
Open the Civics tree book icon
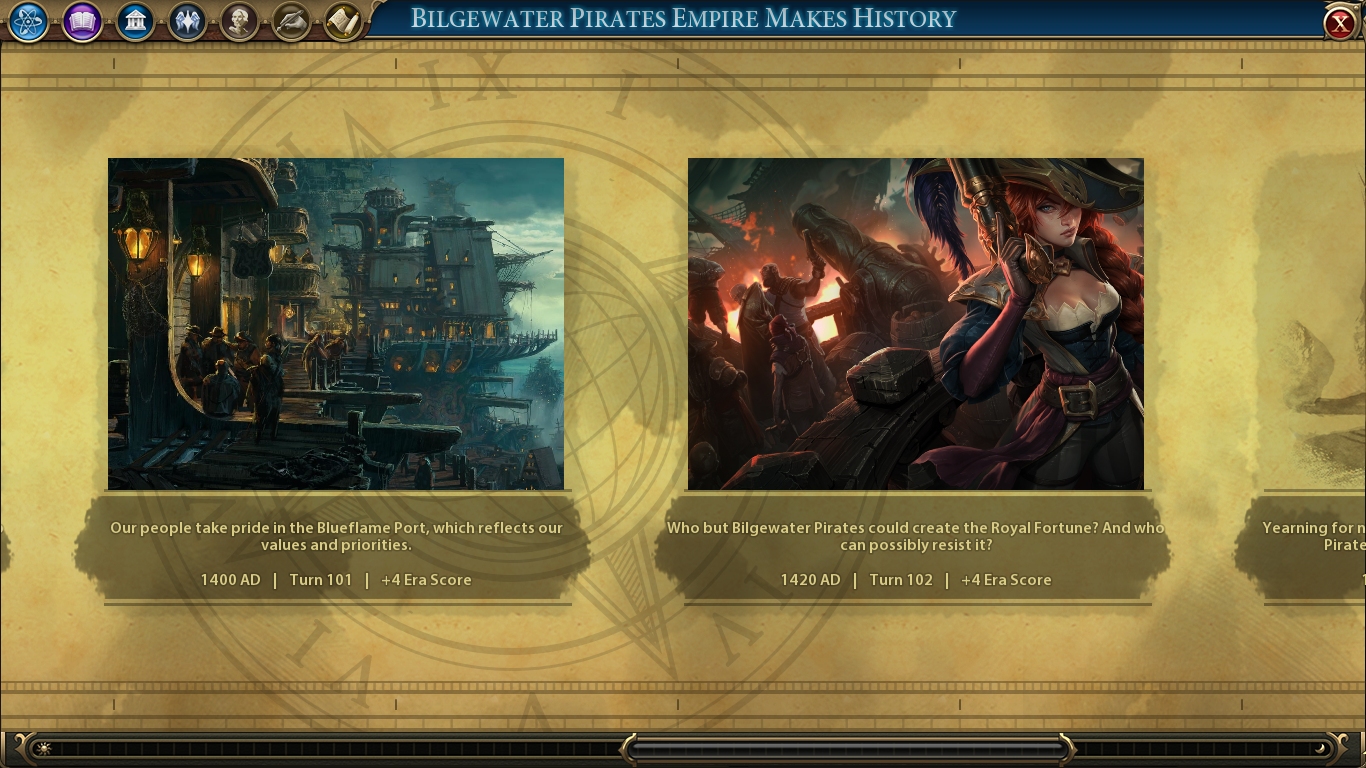tap(82, 21)
